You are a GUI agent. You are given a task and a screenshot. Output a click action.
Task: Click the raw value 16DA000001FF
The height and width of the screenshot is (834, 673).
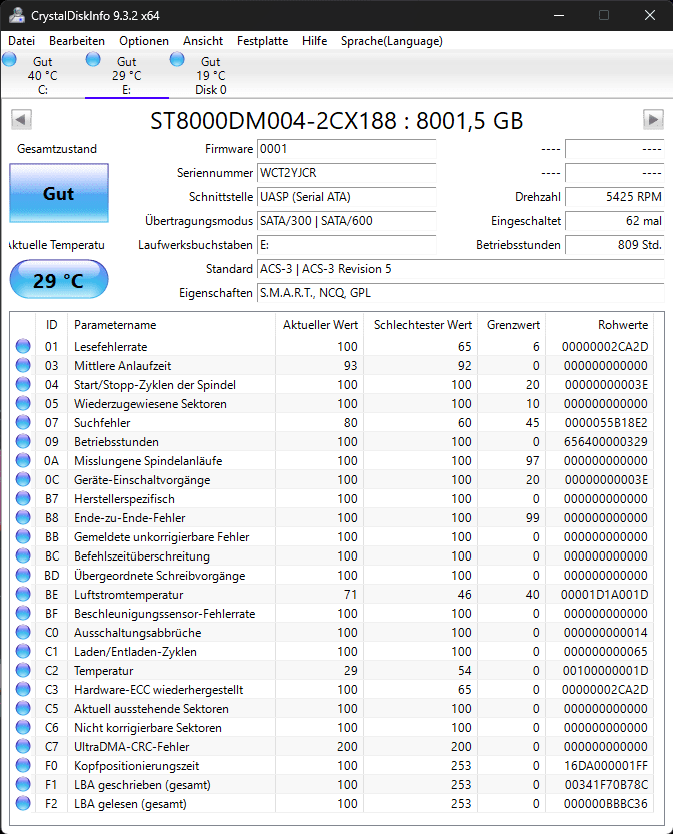(x=606, y=766)
